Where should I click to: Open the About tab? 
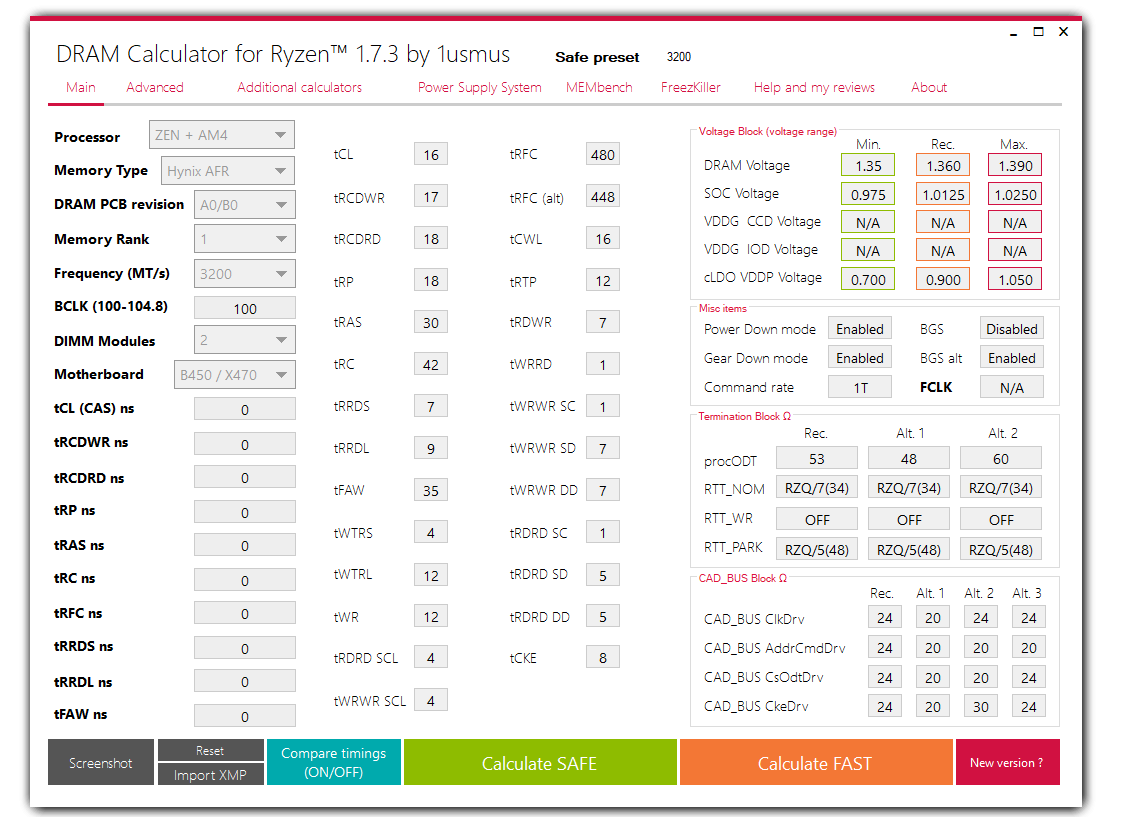(929, 87)
